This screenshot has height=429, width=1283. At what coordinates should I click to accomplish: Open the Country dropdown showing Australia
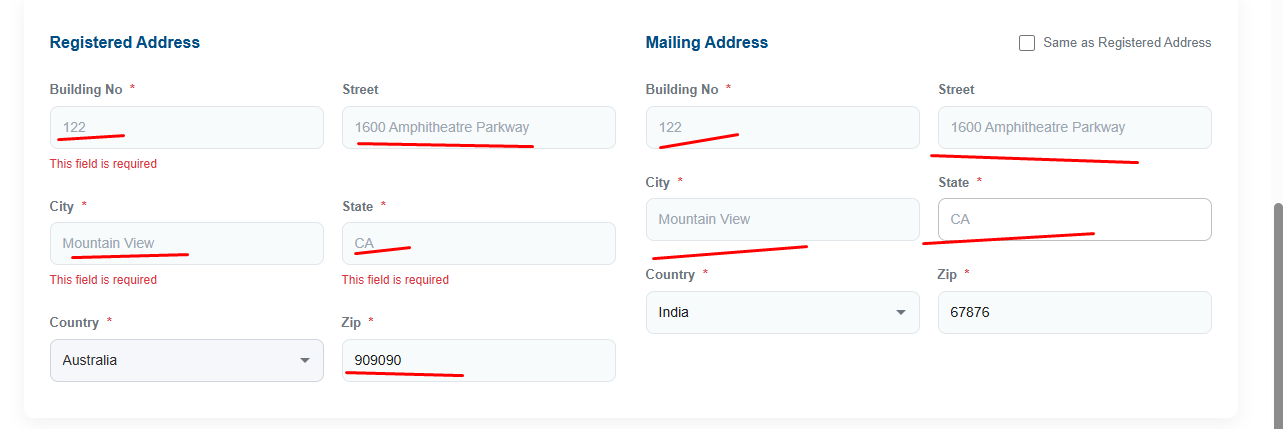pyautogui.click(x=186, y=360)
